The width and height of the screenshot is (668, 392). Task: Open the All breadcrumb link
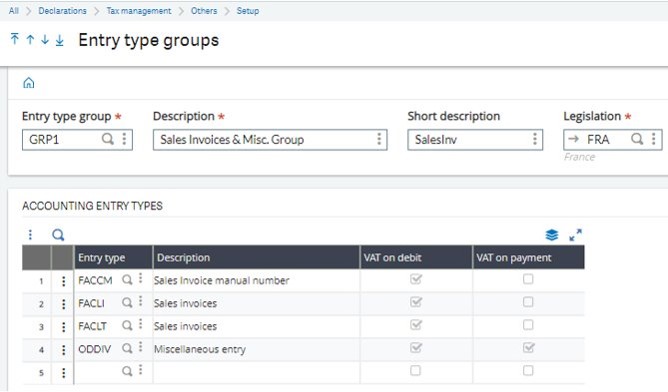tap(14, 11)
